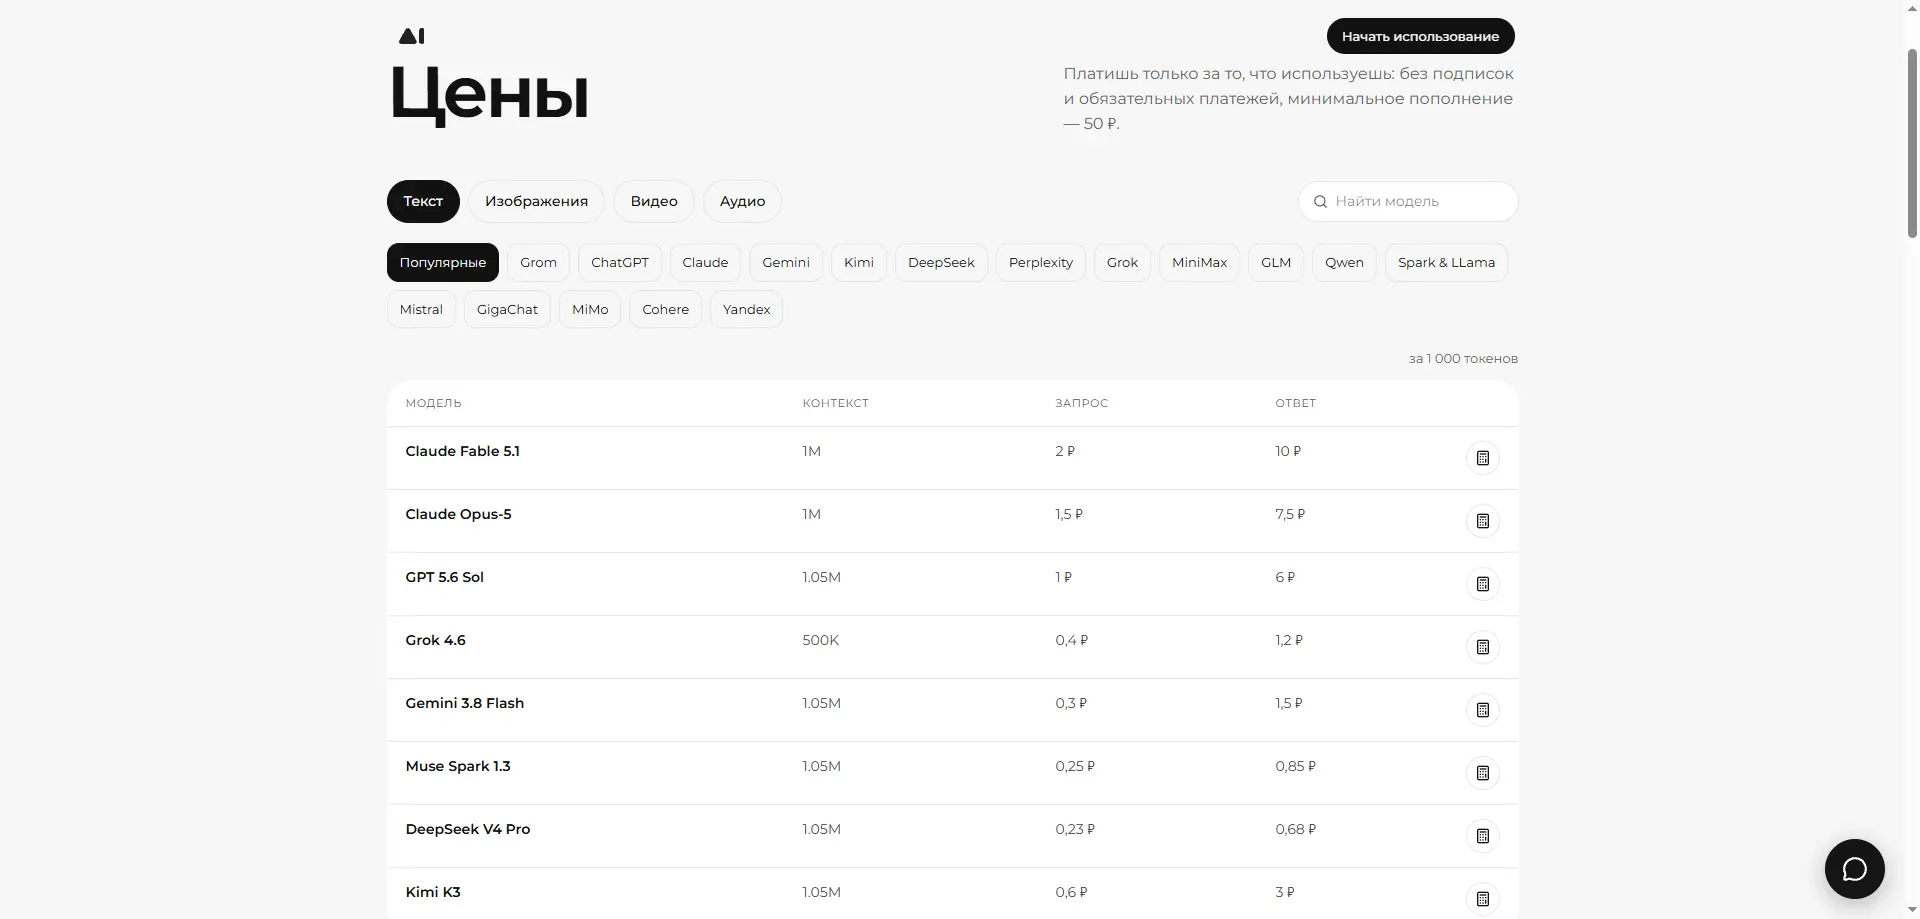The image size is (1920, 919).
Task: Filter models by Kimi
Action: coord(859,262)
